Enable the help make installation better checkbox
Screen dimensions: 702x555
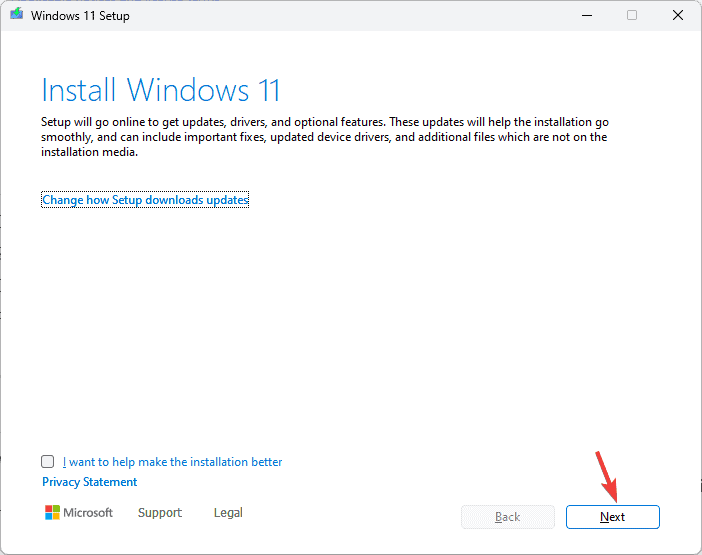[x=47, y=461]
